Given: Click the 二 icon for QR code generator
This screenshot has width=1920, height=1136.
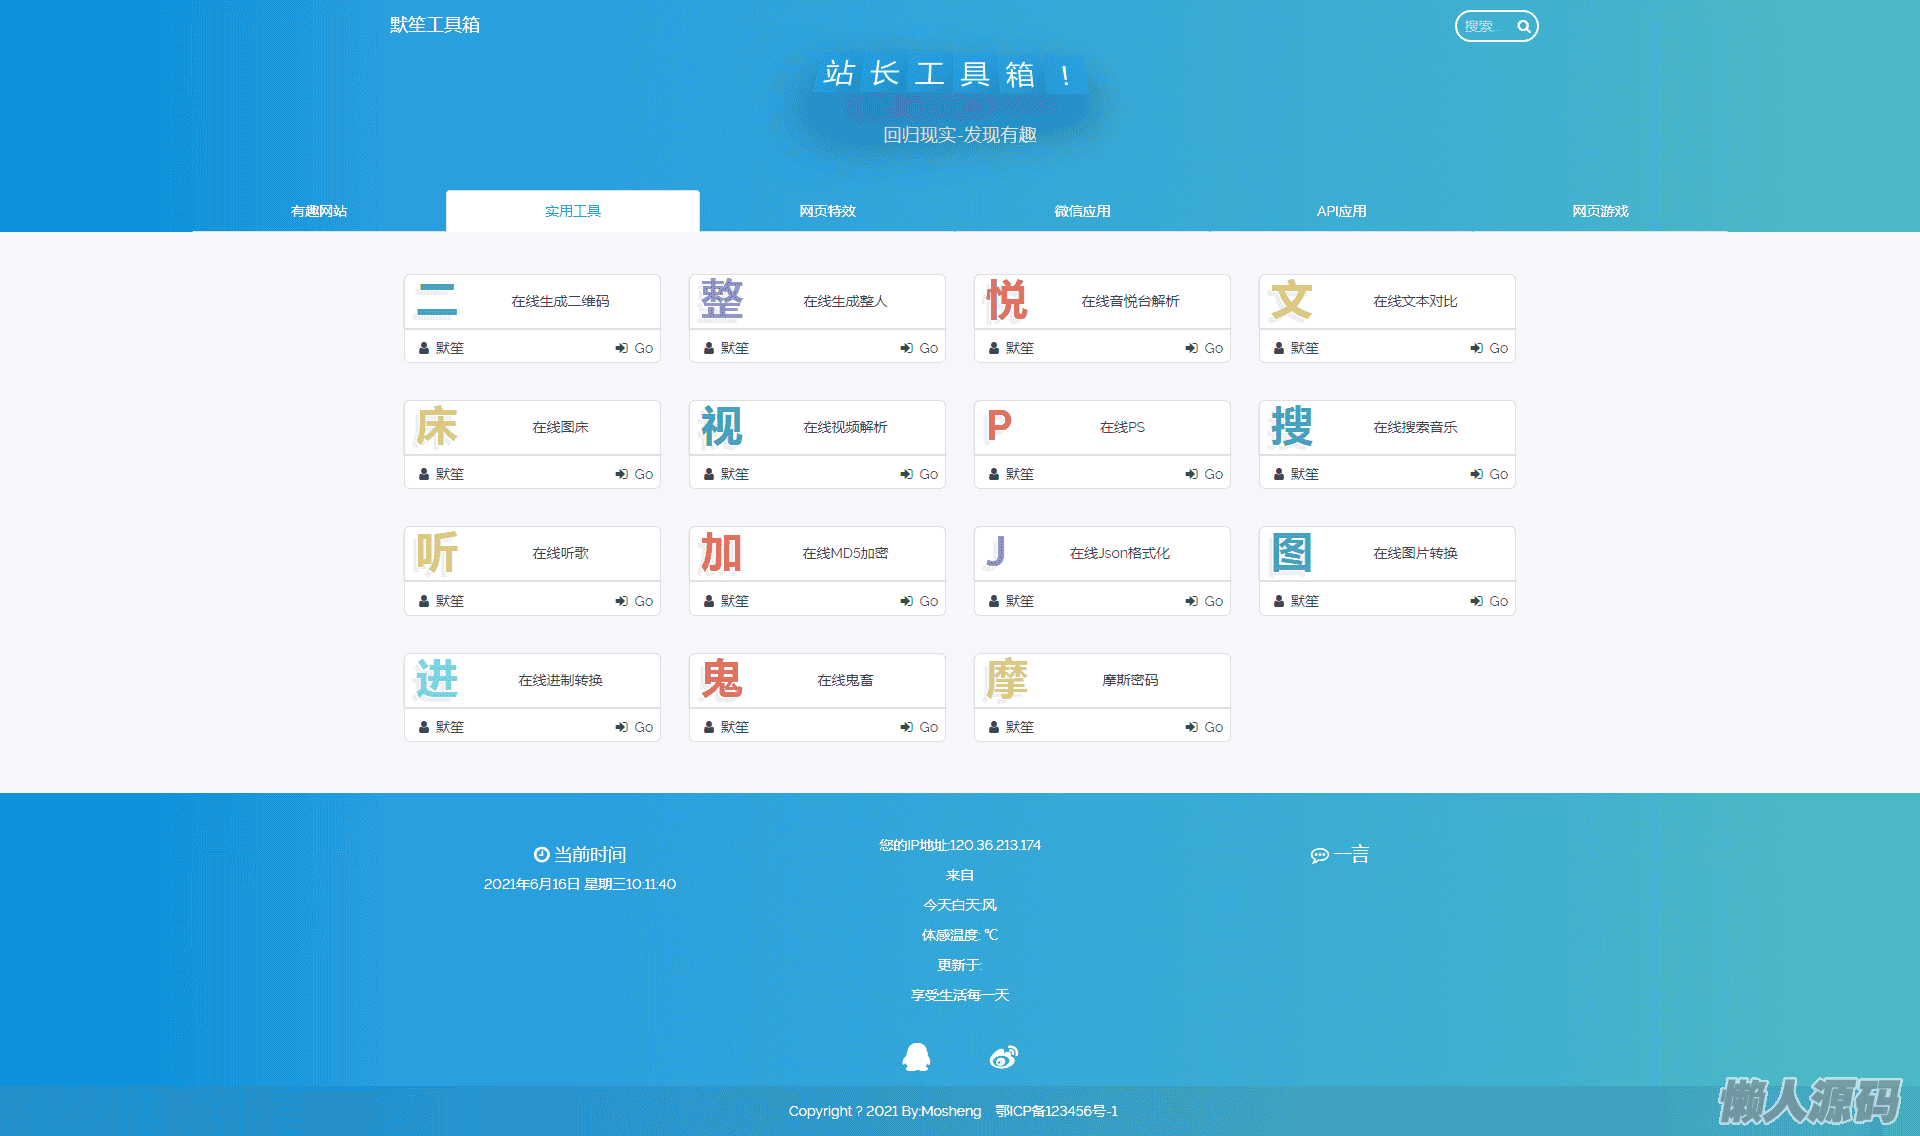Looking at the screenshot, I should click(x=437, y=301).
